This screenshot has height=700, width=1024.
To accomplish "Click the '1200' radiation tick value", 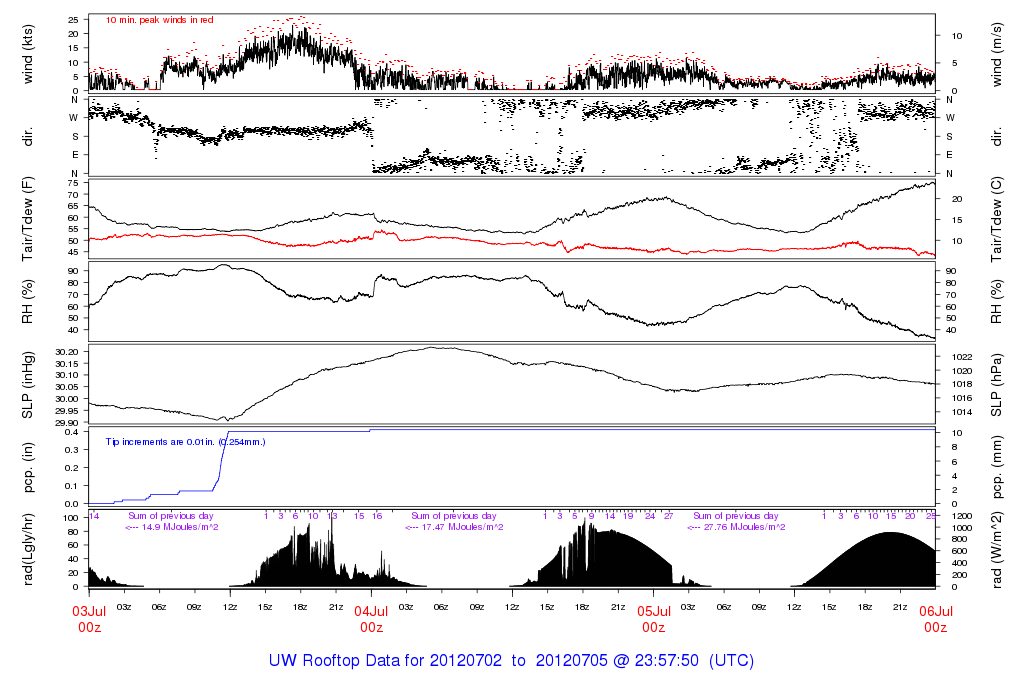I will pos(962,517).
